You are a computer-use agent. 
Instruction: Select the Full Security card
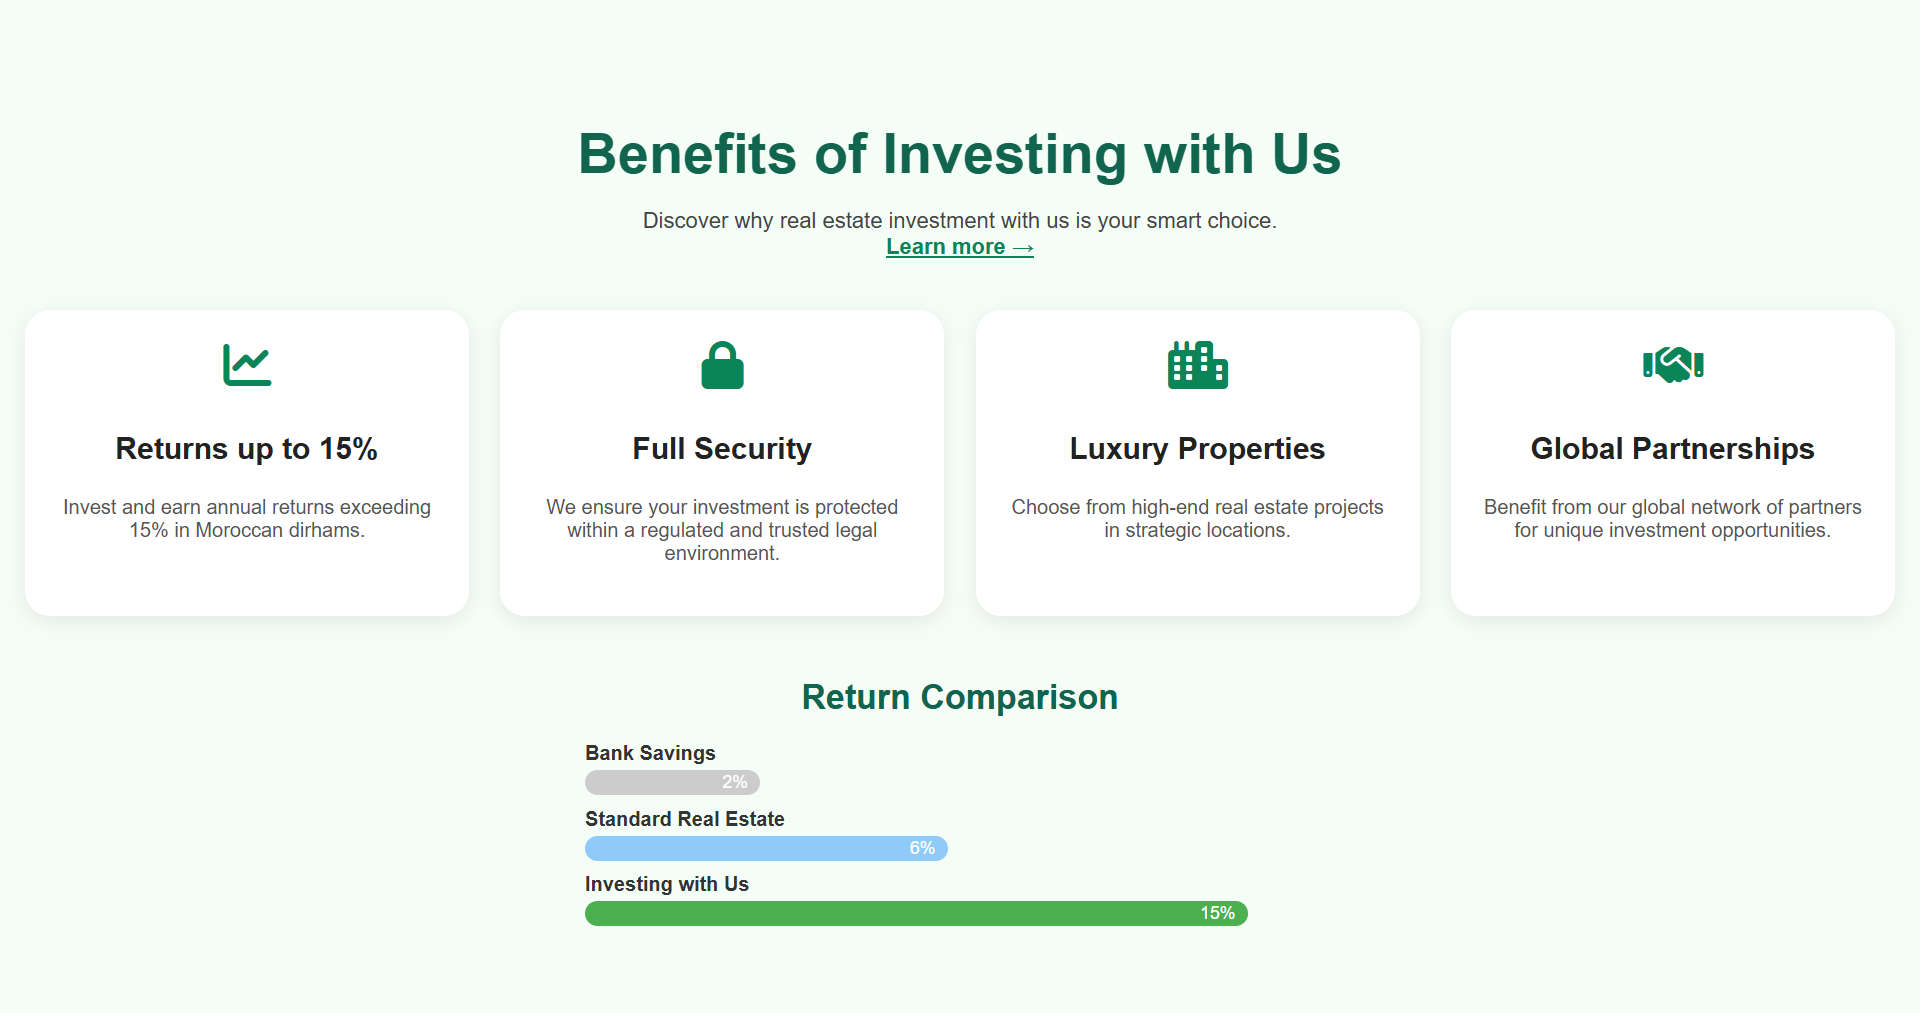point(721,462)
